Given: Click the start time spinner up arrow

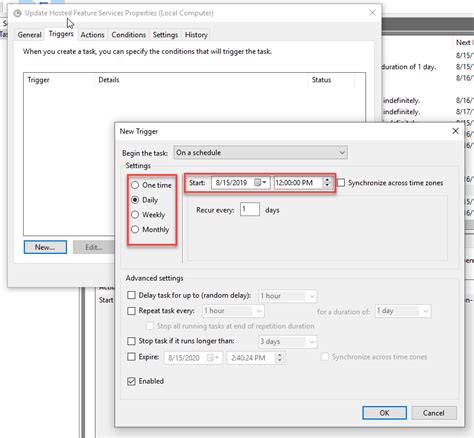Looking at the screenshot, I should 327,180.
